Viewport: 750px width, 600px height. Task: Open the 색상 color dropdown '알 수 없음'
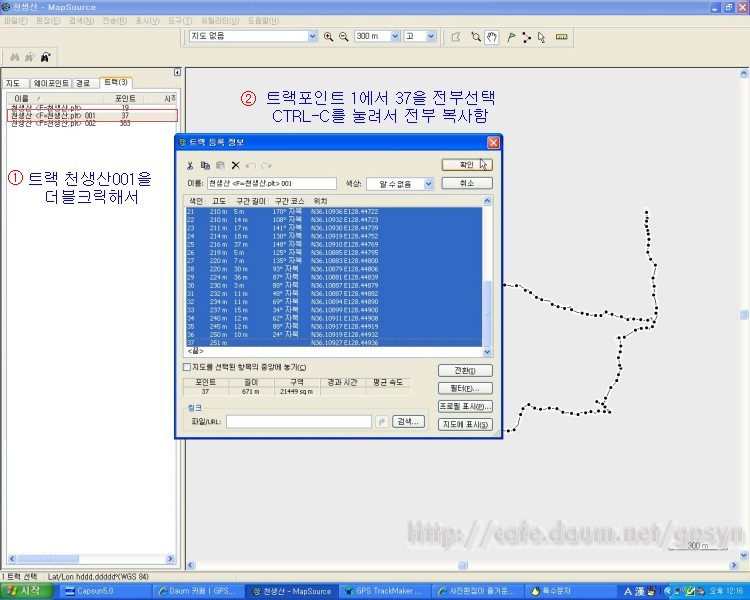[429, 184]
